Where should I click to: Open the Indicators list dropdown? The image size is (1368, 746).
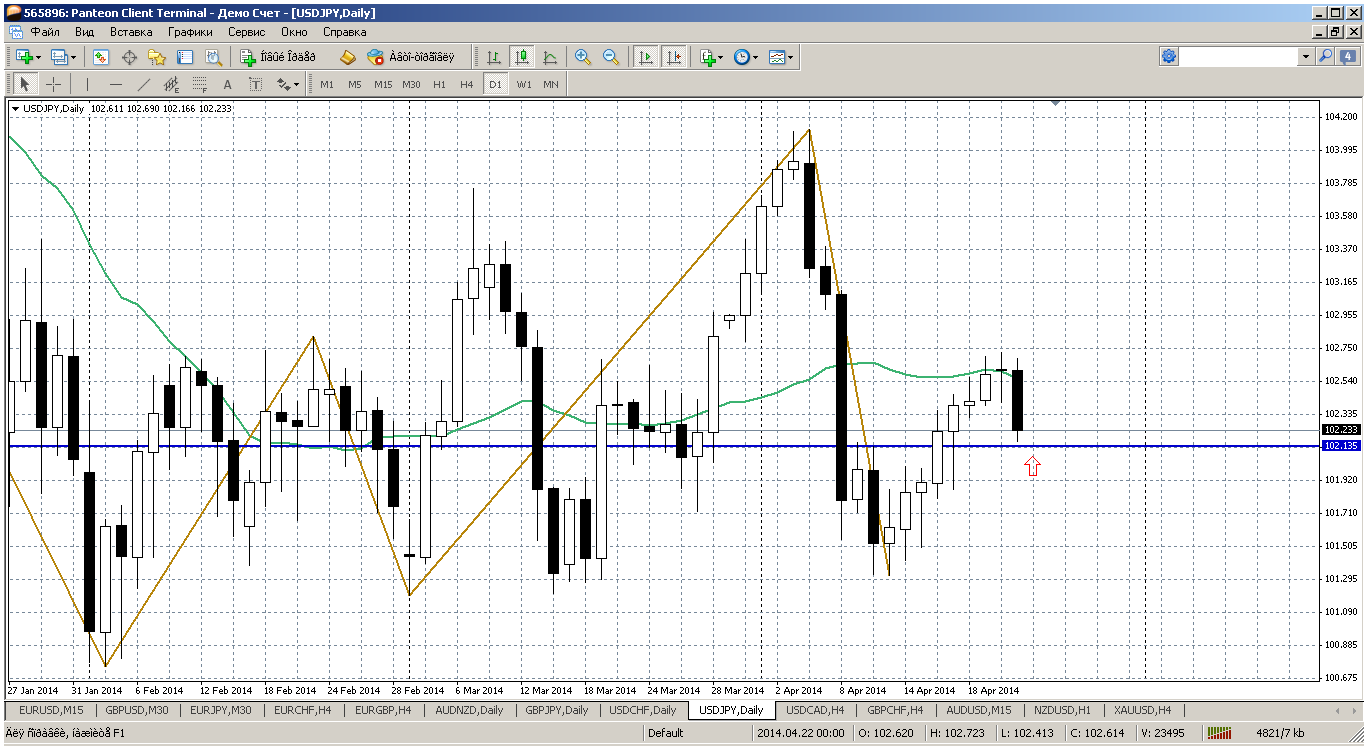tap(711, 57)
